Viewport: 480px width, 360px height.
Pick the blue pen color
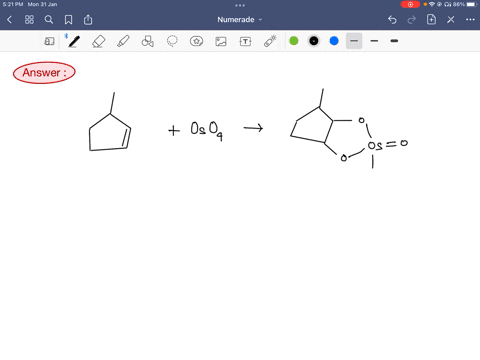click(x=334, y=41)
